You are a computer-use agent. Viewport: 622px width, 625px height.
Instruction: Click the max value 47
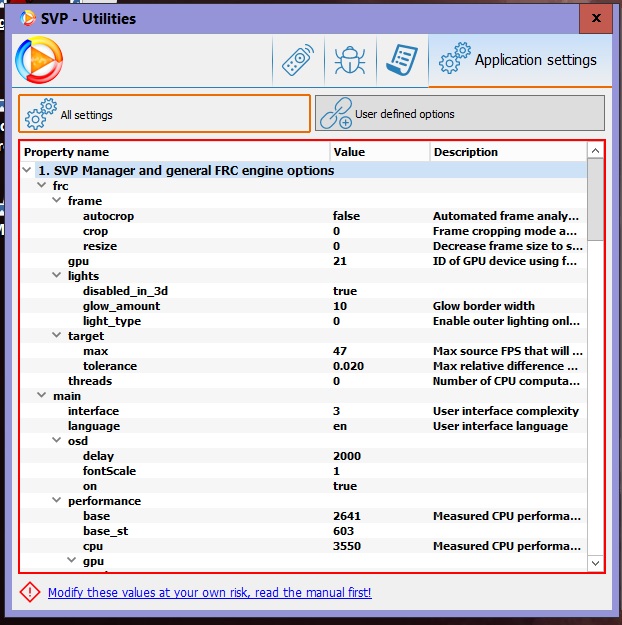coord(340,351)
